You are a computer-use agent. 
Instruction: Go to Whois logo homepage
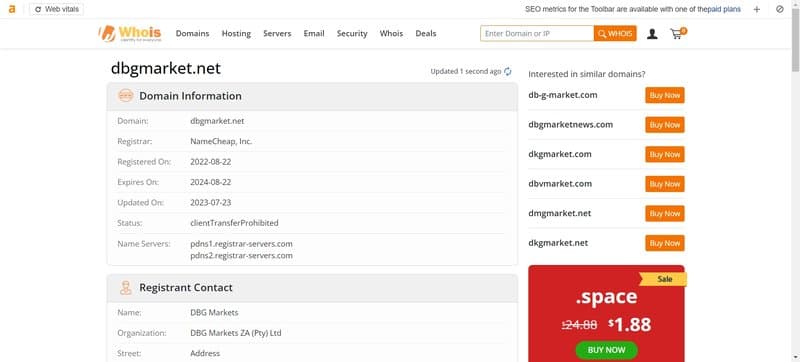click(x=130, y=34)
